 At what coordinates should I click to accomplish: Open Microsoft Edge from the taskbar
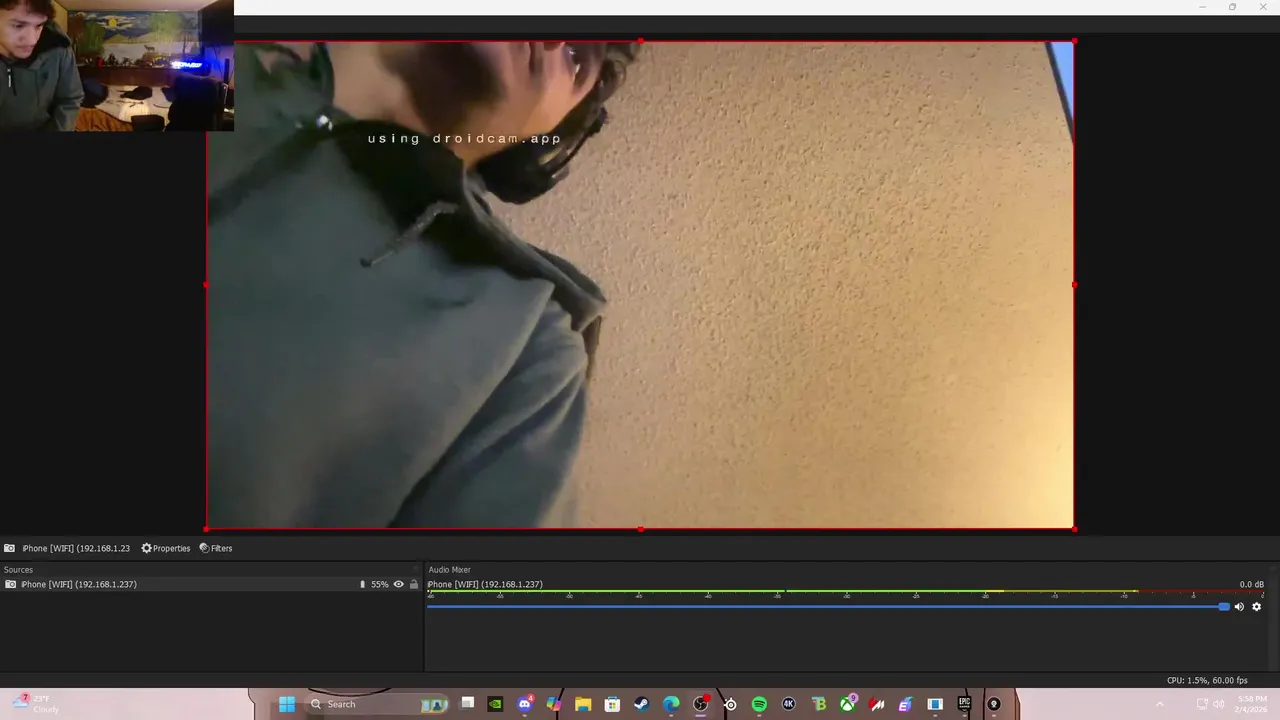(671, 704)
